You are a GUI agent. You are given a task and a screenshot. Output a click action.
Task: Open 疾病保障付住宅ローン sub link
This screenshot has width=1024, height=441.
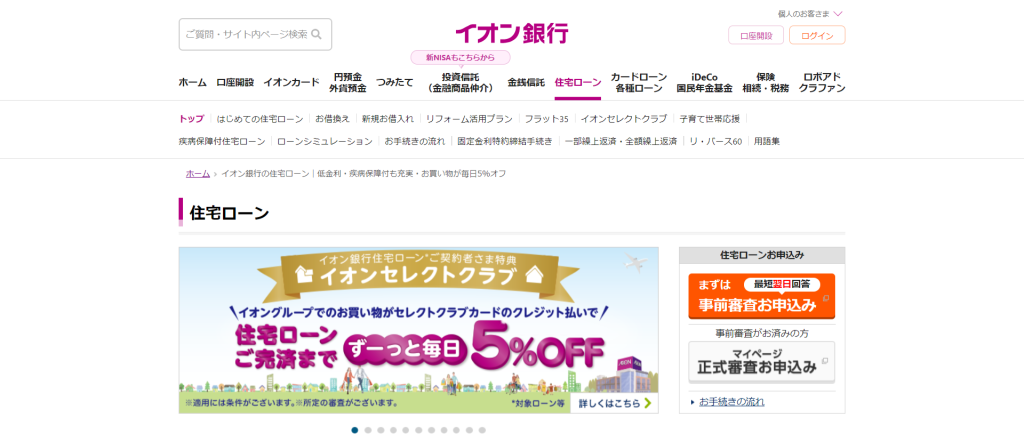(222, 141)
